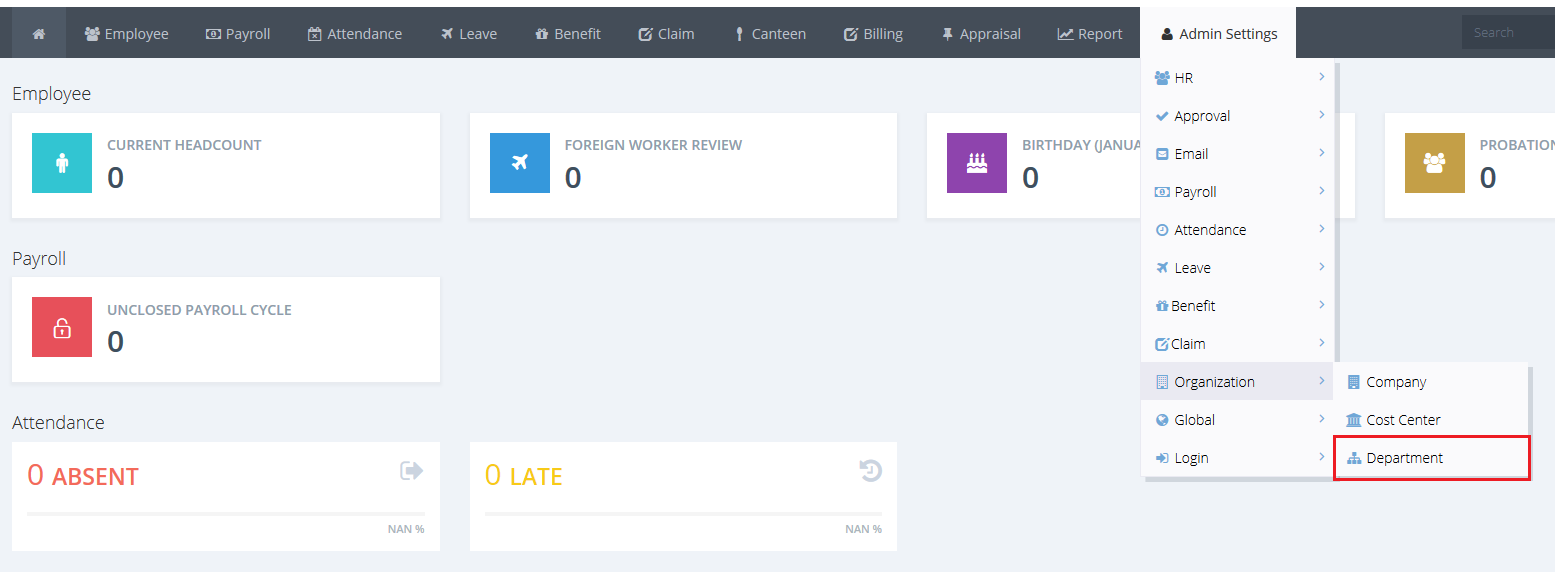The image size is (1555, 572).
Task: Expand the Approval submenu chevron
Action: (x=1321, y=115)
